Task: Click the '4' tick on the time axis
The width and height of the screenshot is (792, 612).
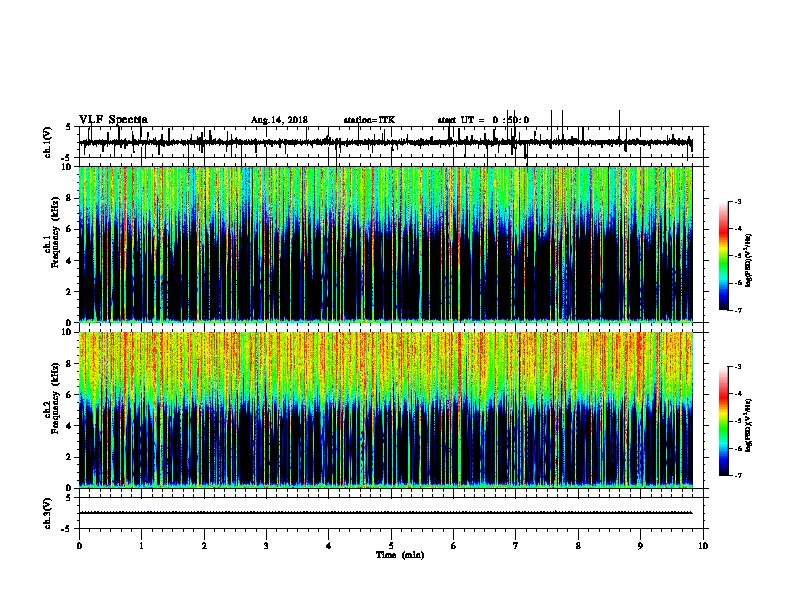Action: pos(329,546)
